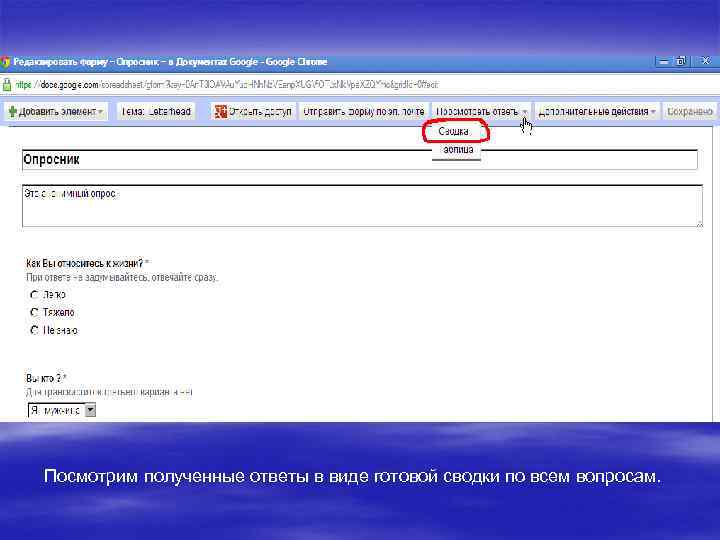
Task: Open the Посмотреть ответы dropdown
Action: [482, 112]
